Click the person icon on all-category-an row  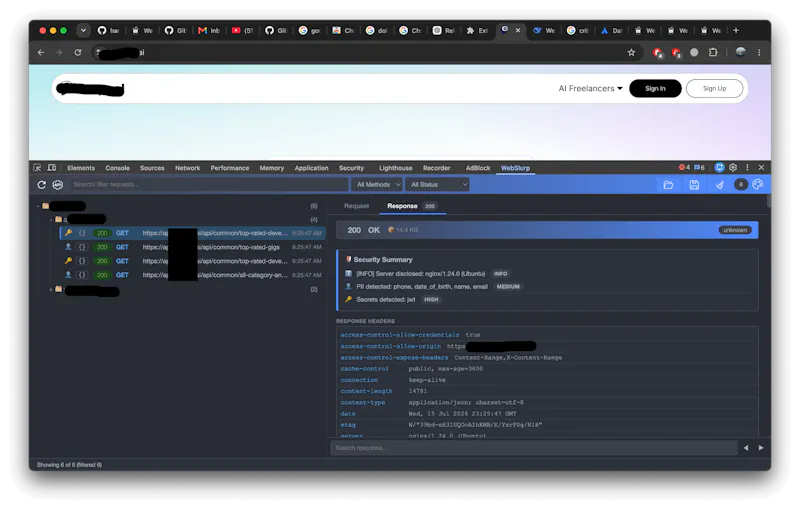[x=68, y=274]
